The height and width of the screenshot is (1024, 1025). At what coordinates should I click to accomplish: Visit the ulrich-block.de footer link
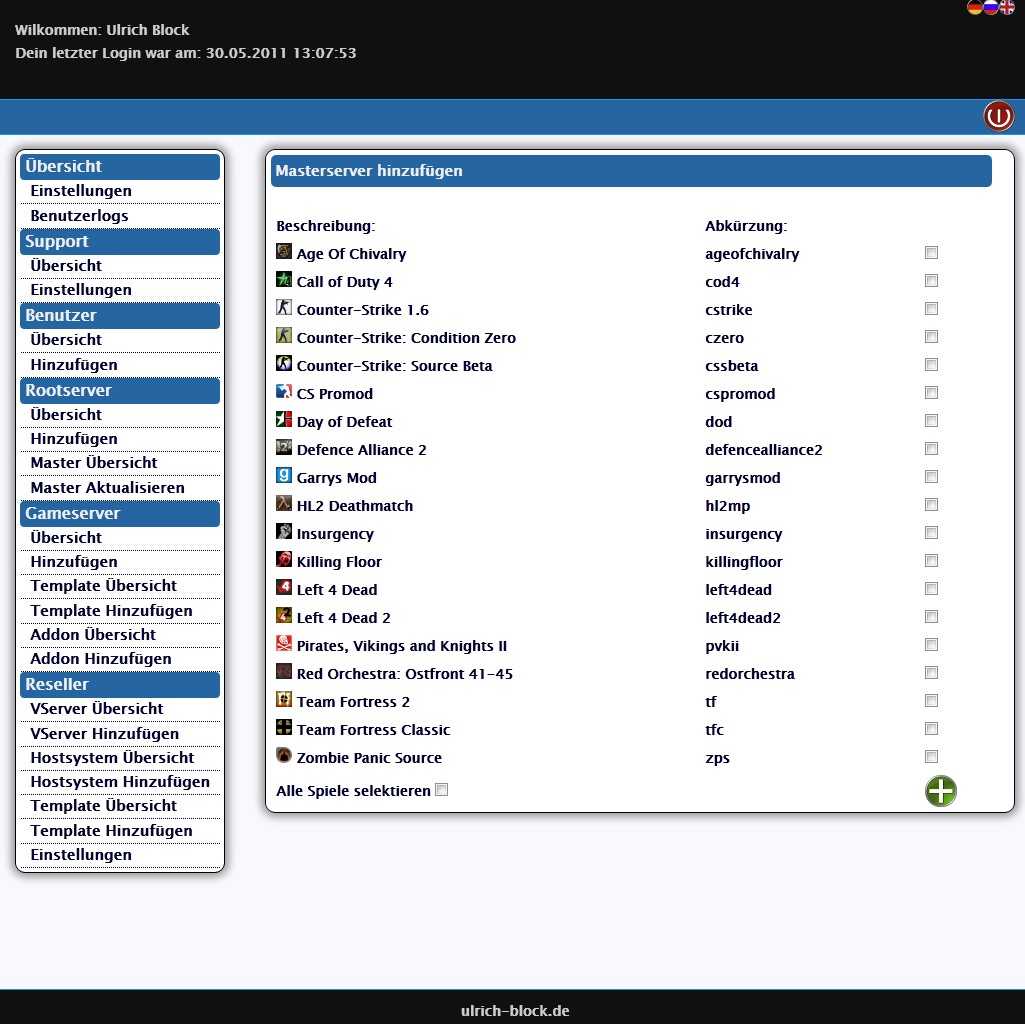click(x=515, y=1010)
